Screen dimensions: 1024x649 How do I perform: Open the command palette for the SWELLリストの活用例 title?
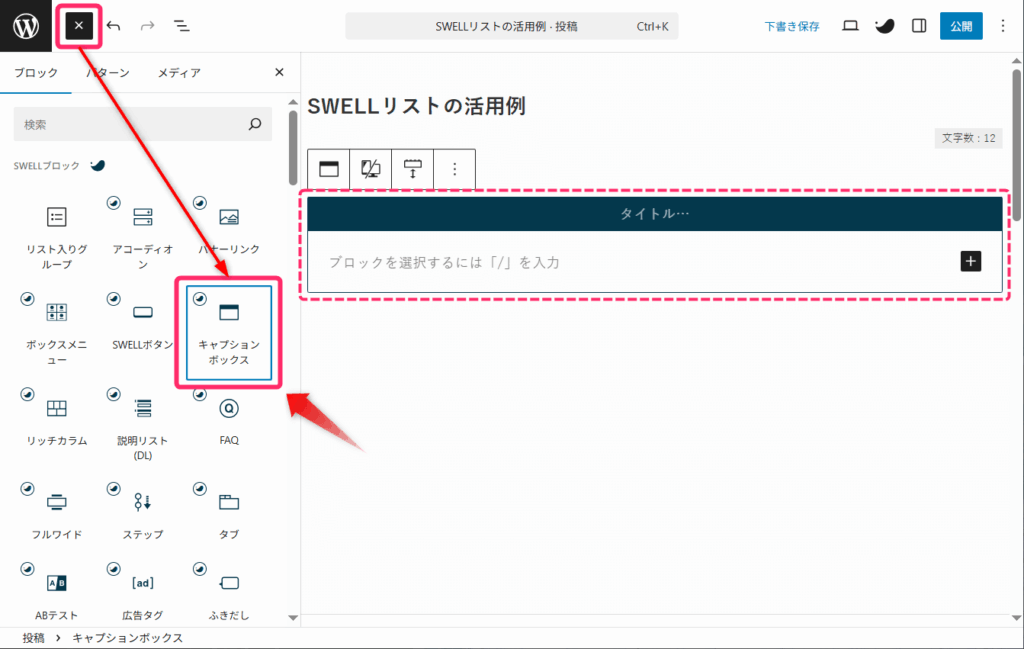tap(511, 26)
